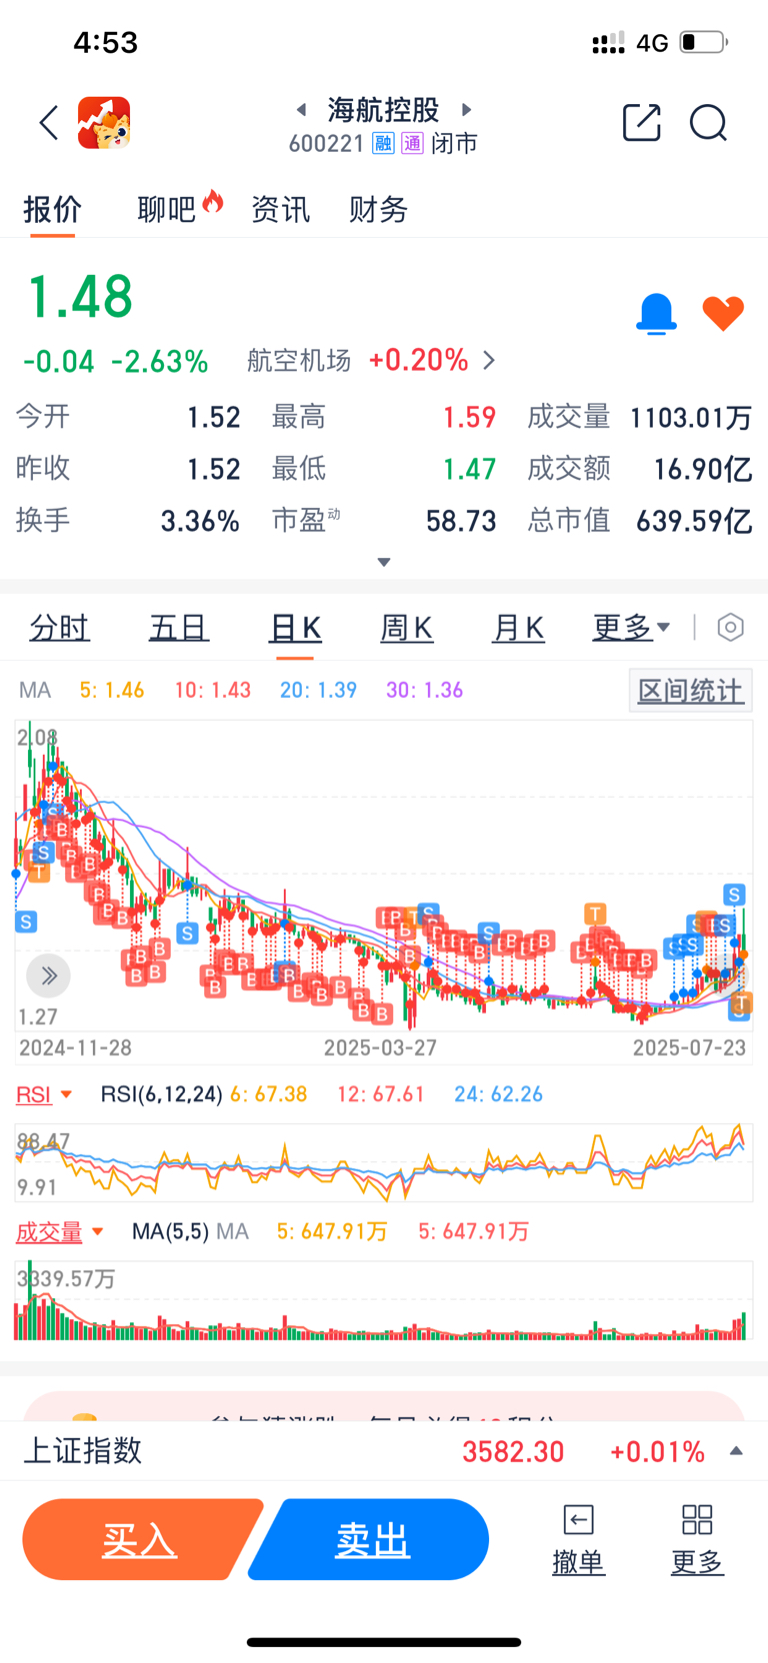Go to previous stock with left triangle
768x1663 pixels.
click(301, 109)
